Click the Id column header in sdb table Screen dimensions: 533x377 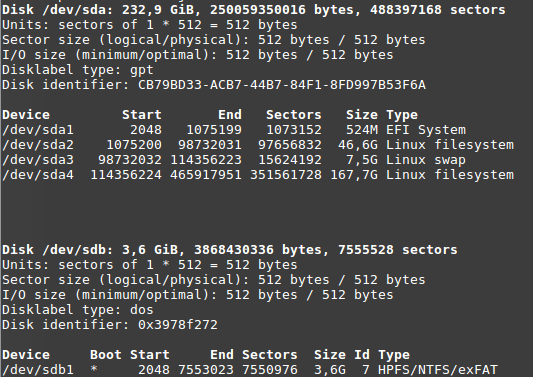click(362, 355)
